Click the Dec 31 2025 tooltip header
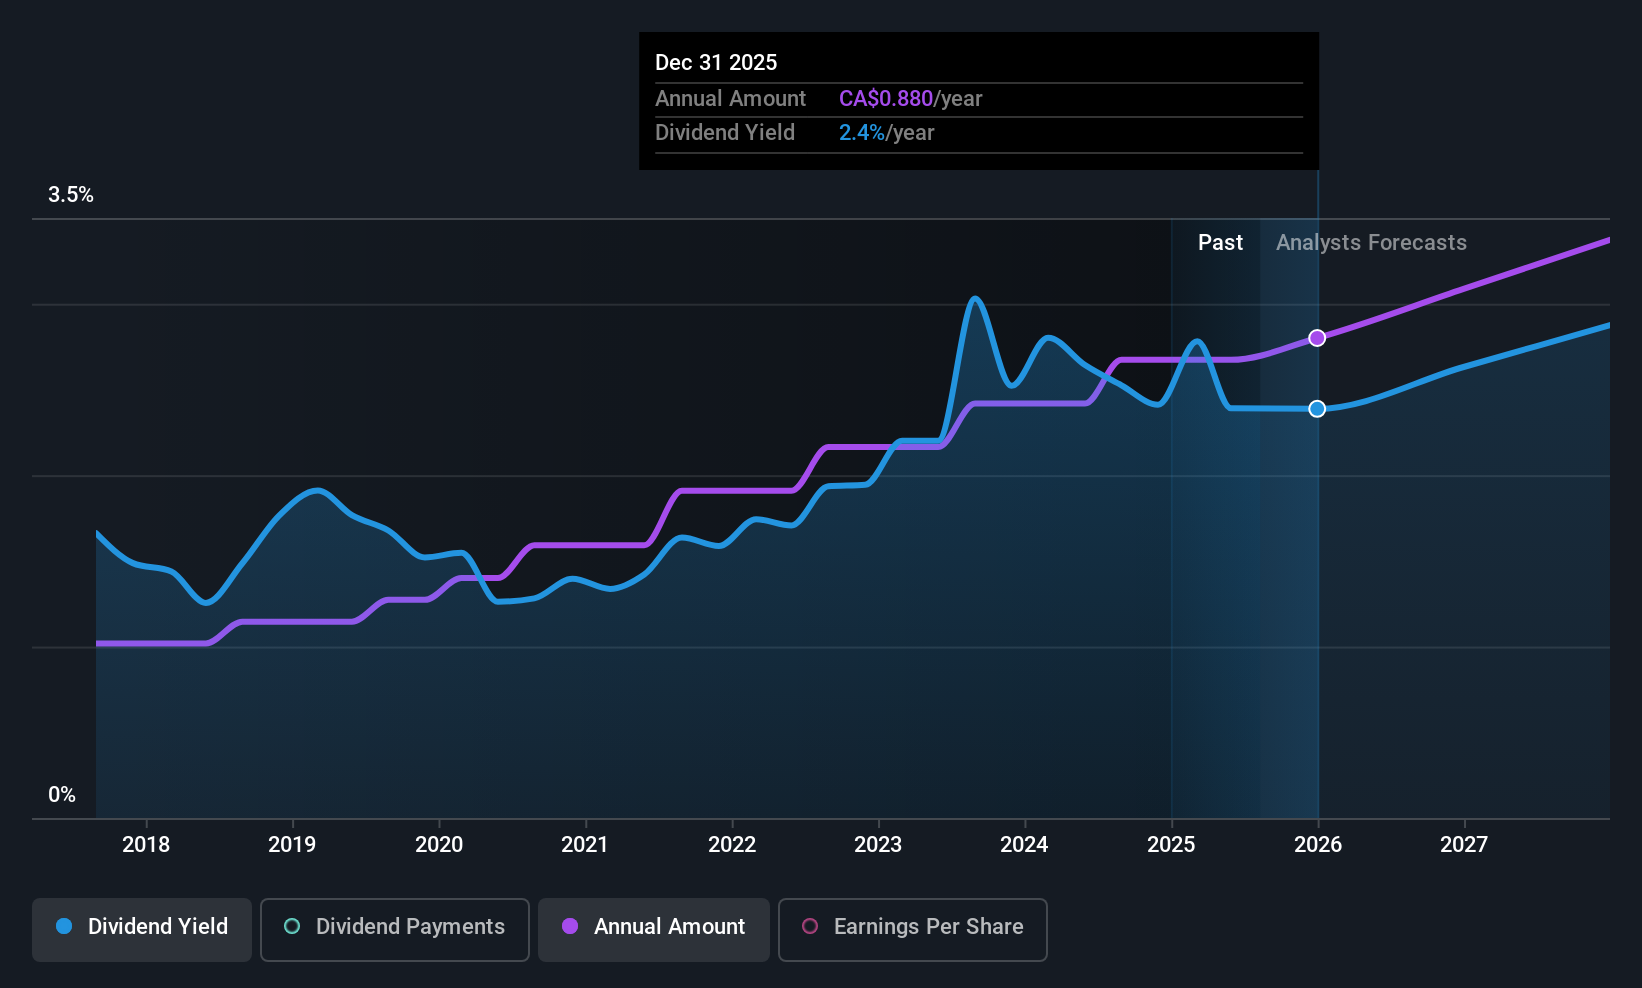The image size is (1642, 988). tap(716, 62)
